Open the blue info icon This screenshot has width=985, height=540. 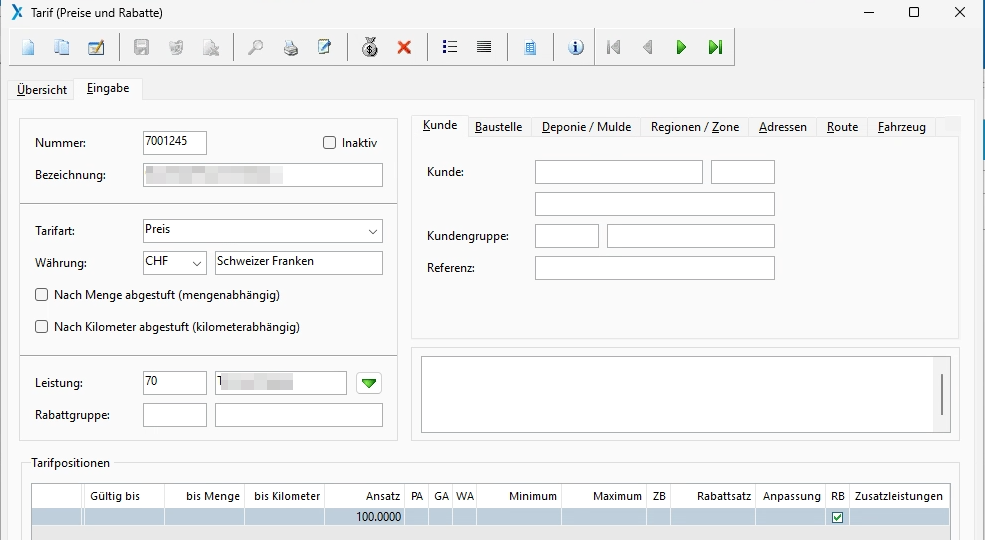(x=575, y=47)
